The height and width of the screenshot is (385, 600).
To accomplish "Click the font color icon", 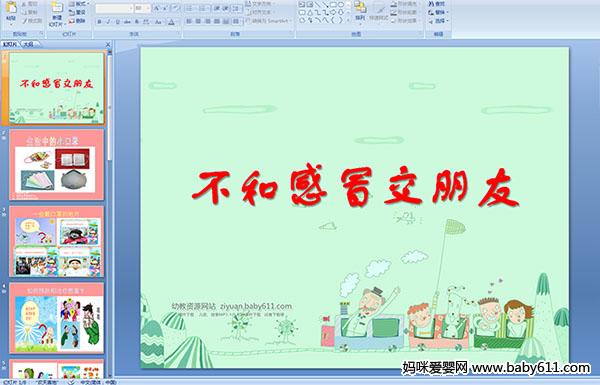I will click(171, 22).
